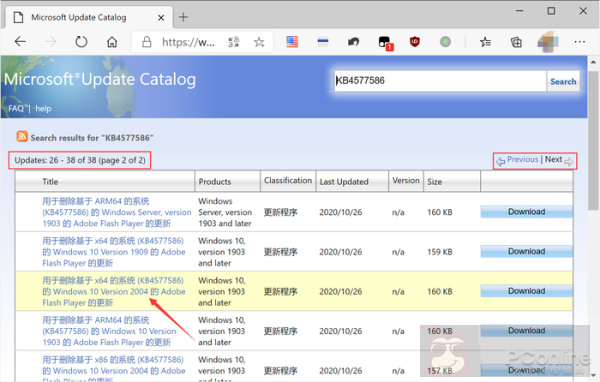Click the US flag extension icon
This screenshot has height=382, width=600.
pos(292,41)
